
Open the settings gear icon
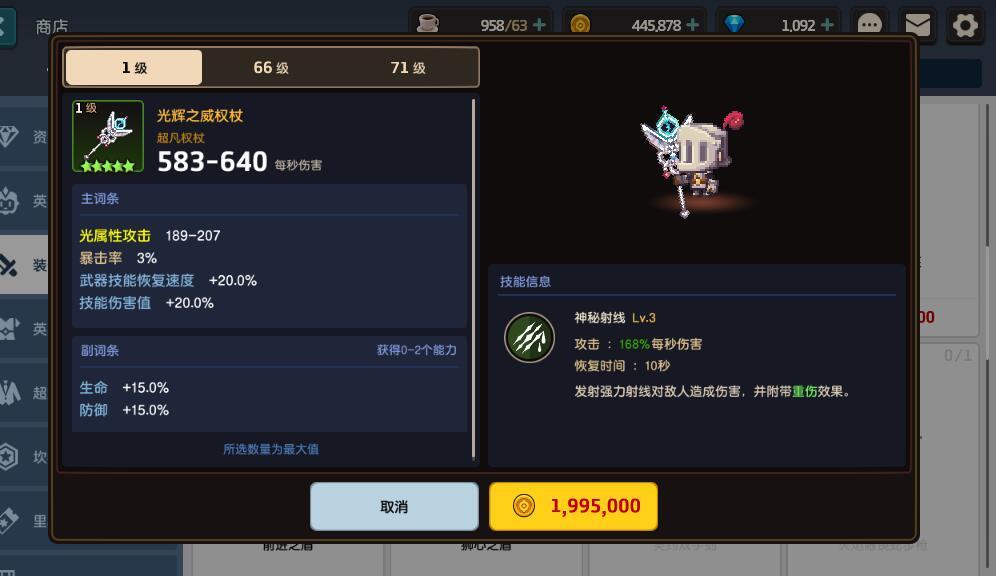coord(966,25)
